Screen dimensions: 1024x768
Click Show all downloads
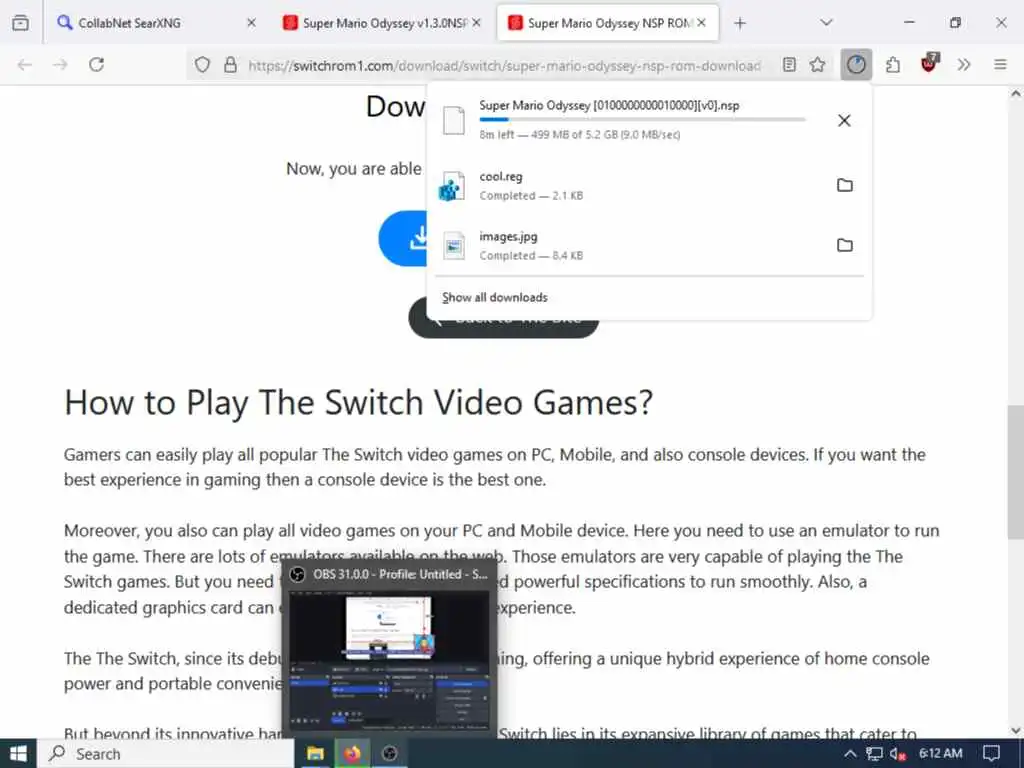click(494, 298)
